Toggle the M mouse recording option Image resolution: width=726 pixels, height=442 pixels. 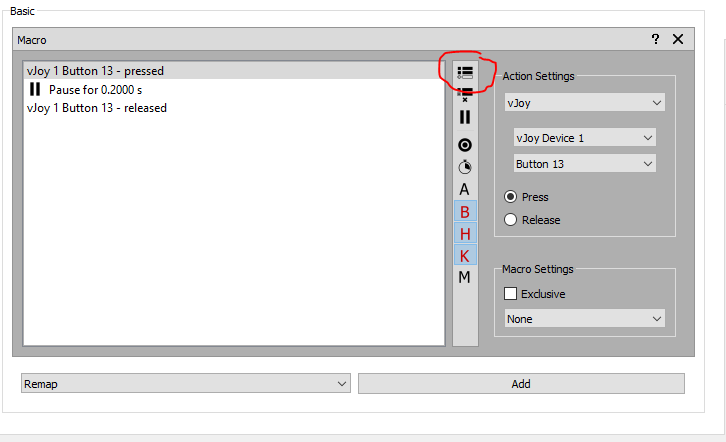pos(464,277)
